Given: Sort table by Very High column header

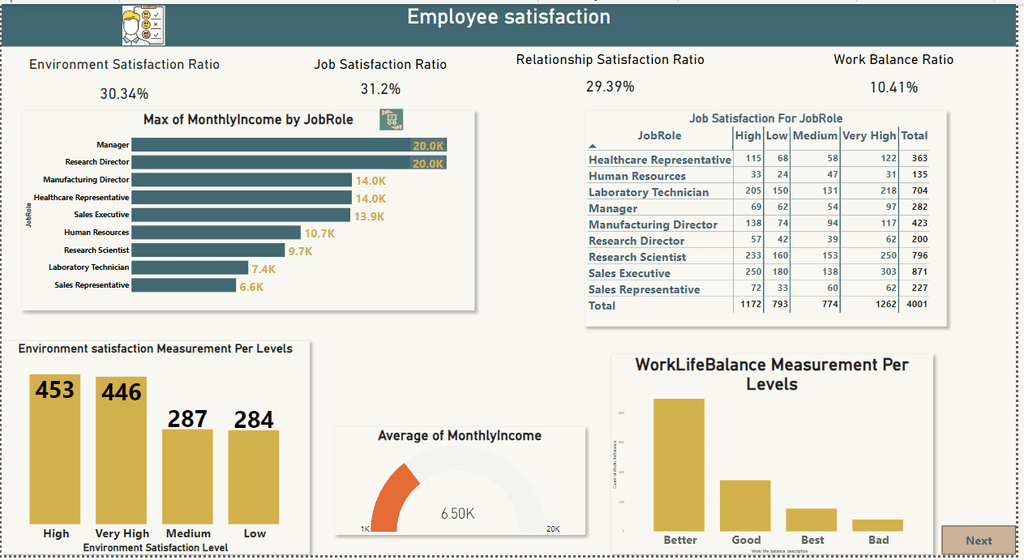Looking at the screenshot, I should (x=869, y=136).
